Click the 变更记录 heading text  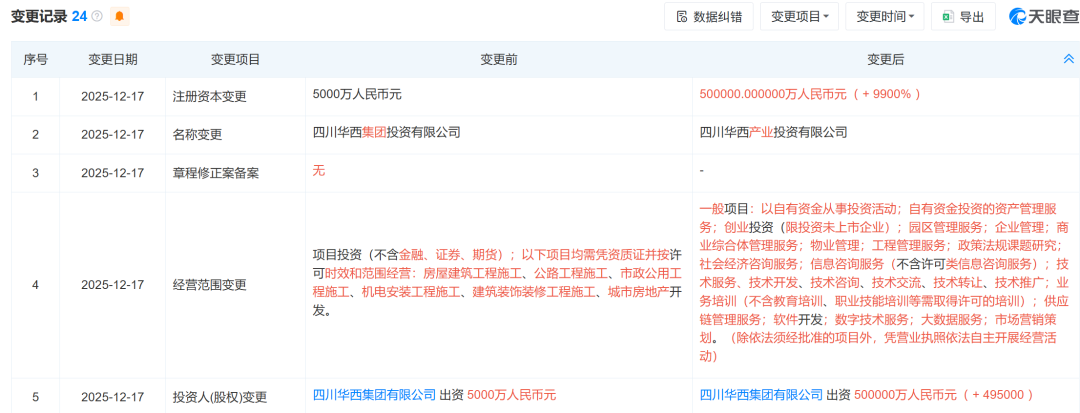pos(39,17)
